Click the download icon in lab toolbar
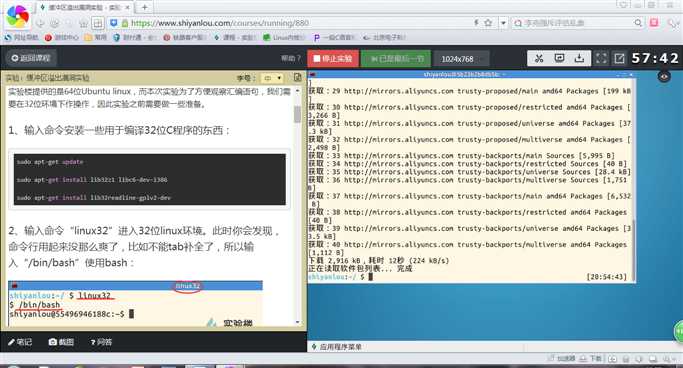 [579, 58]
